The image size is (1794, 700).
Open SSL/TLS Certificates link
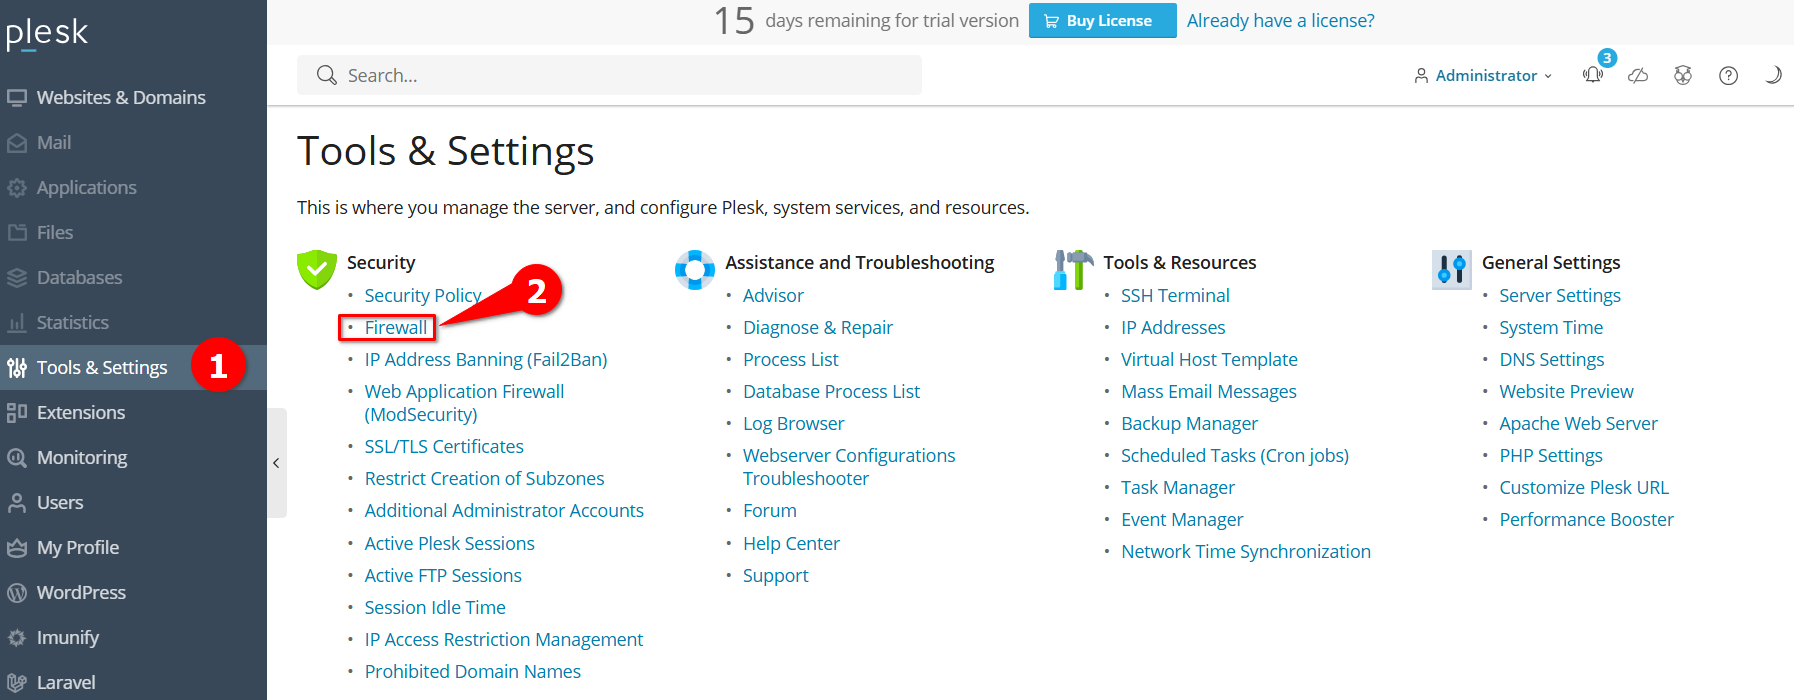[x=444, y=447]
